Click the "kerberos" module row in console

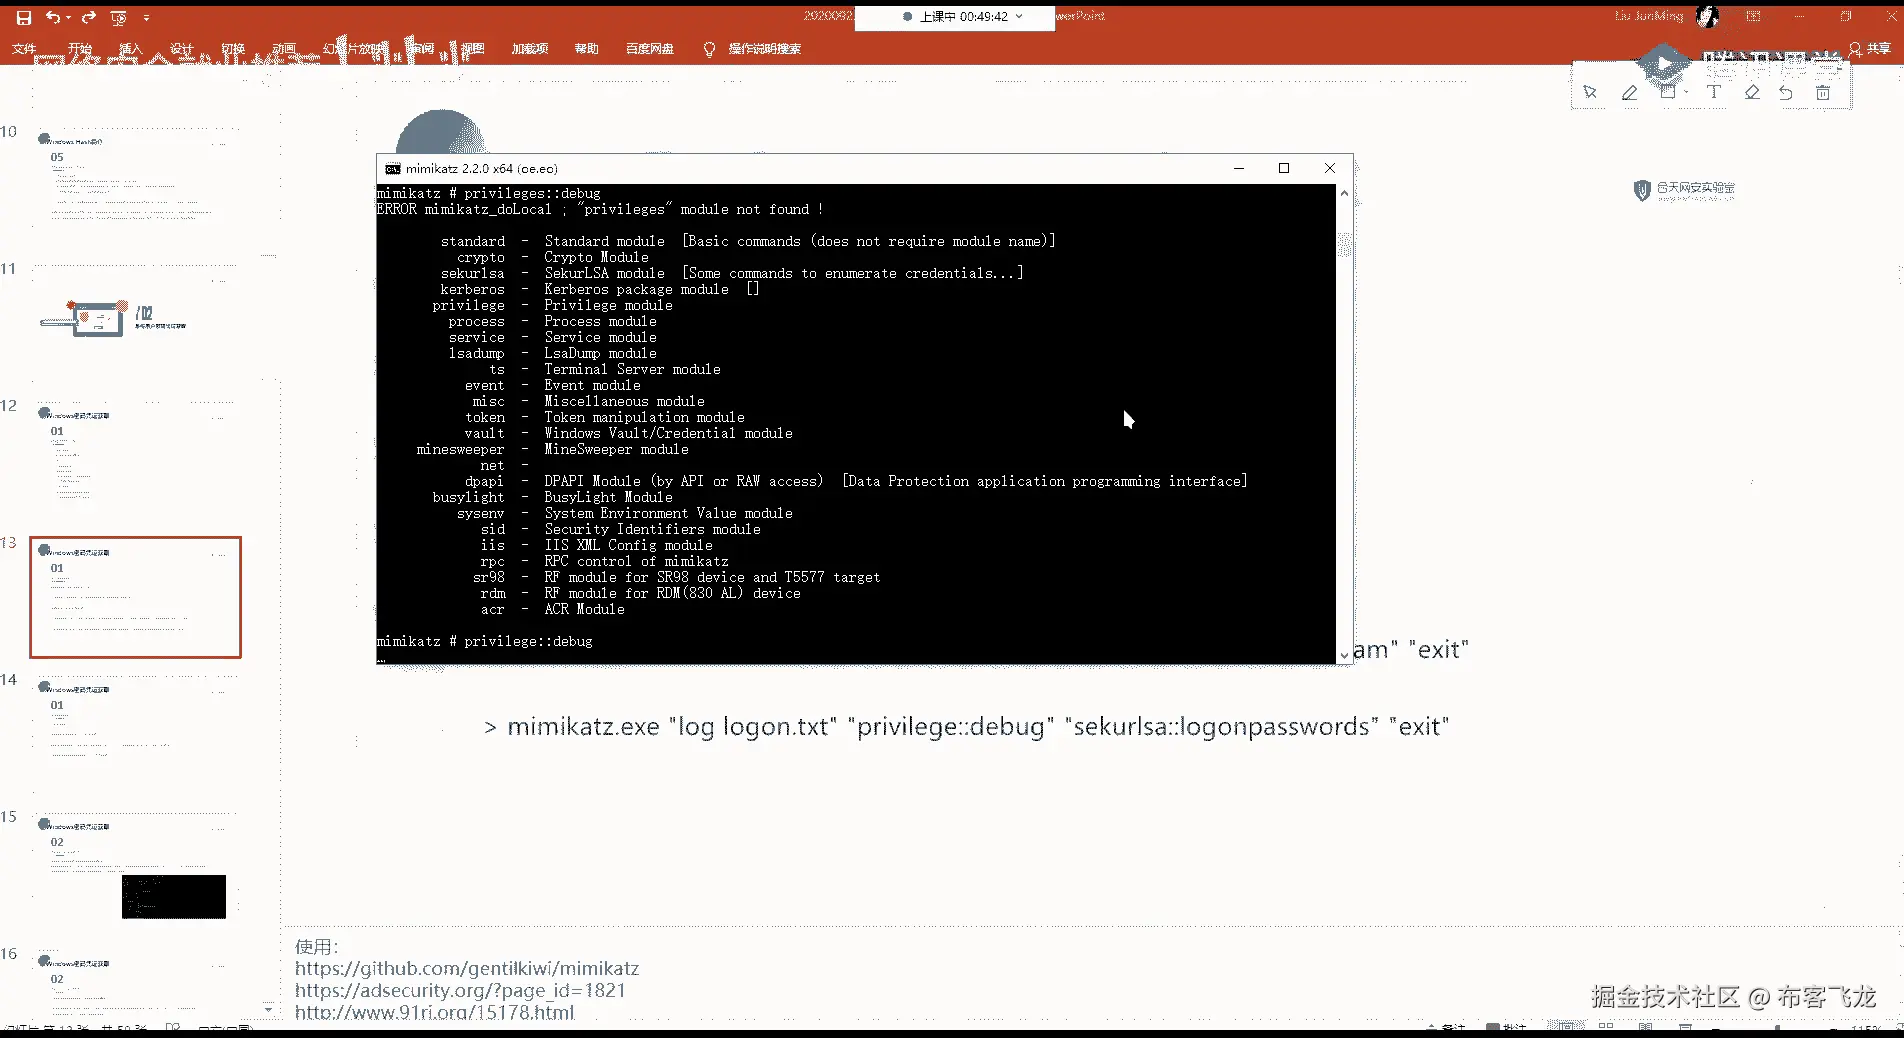pos(600,290)
